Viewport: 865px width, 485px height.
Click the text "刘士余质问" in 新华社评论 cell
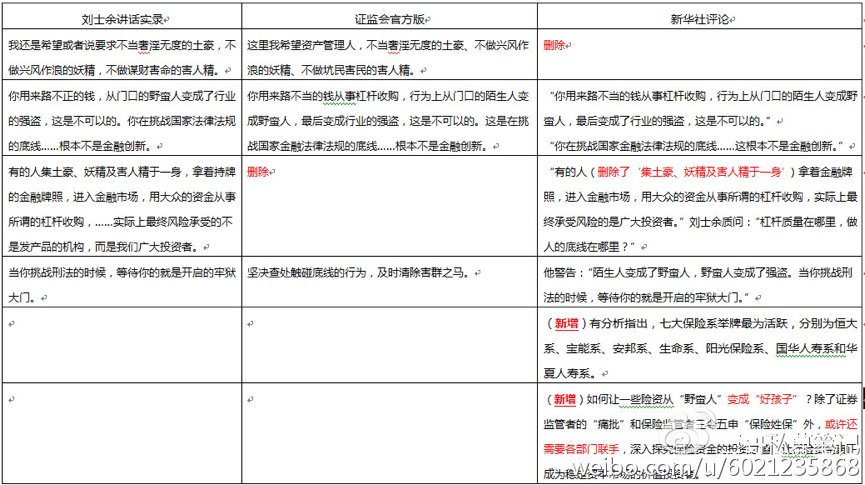717,222
